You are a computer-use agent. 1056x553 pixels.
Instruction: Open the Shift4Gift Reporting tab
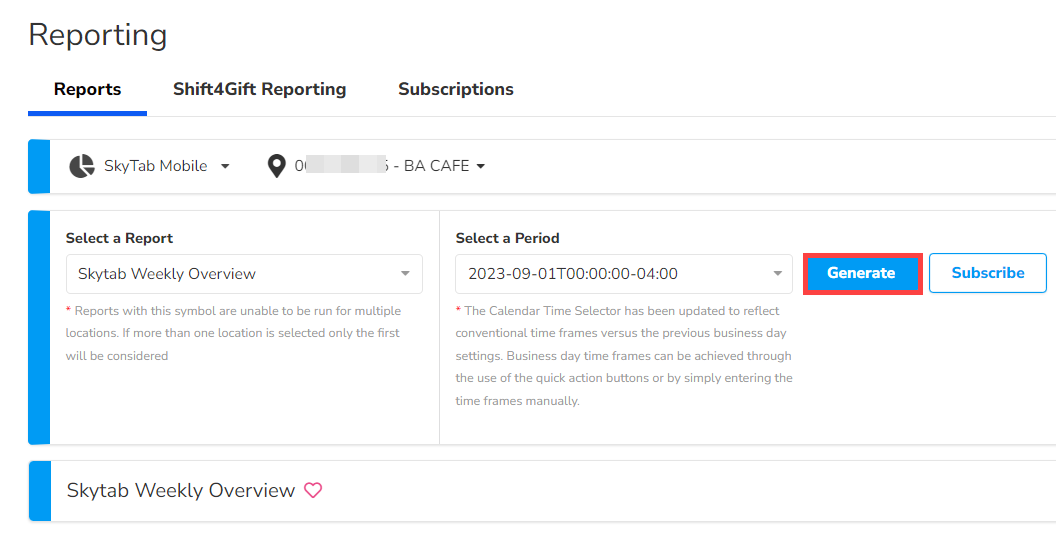coord(259,89)
